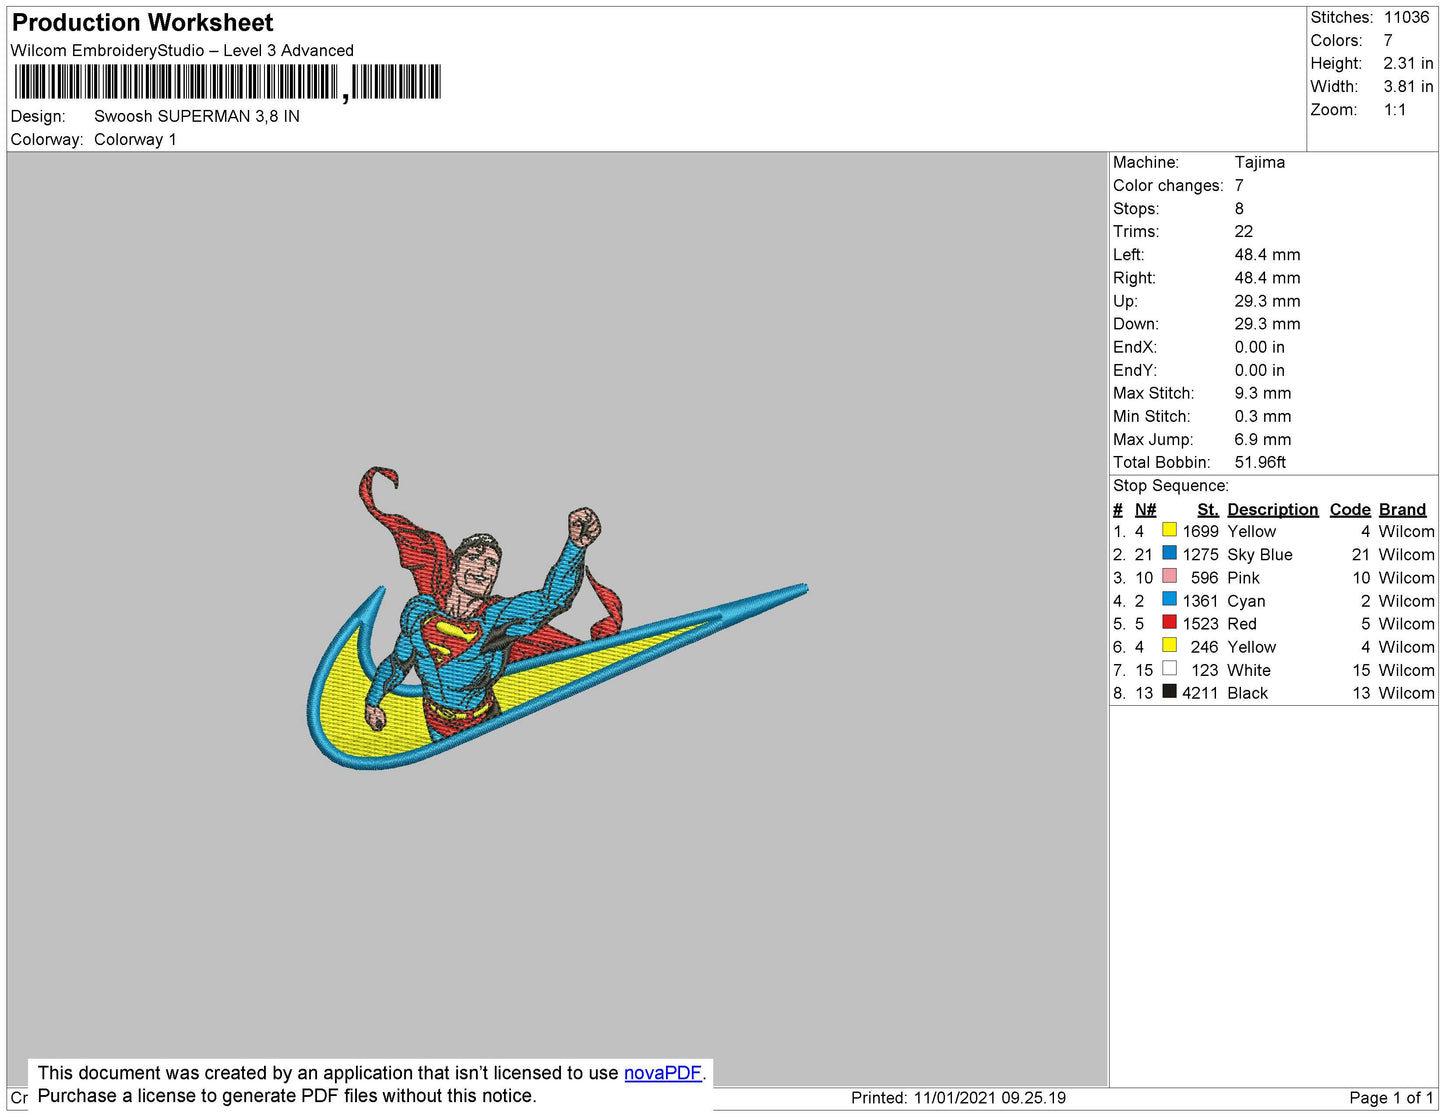Select the Sky Blue color swatch
The image size is (1445, 1117).
pos(1169,553)
